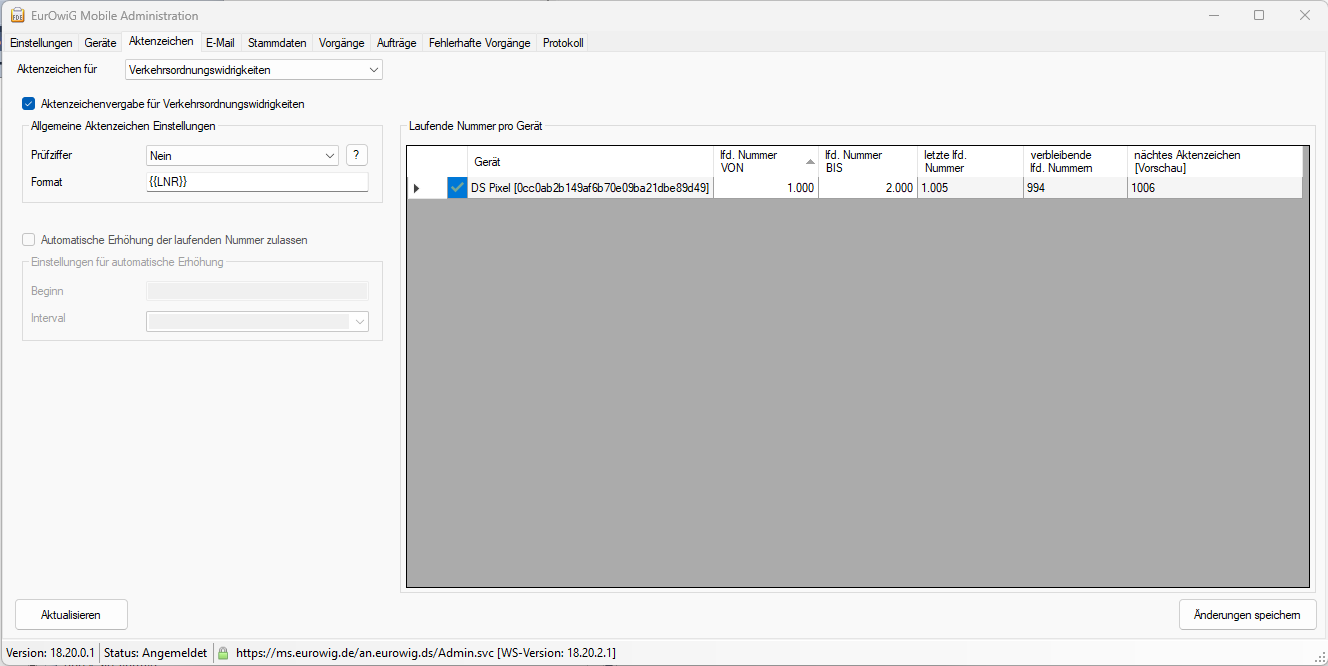This screenshot has width=1328, height=666.
Task: Toggle the checkbox in the DS Pixel row
Action: (457, 188)
